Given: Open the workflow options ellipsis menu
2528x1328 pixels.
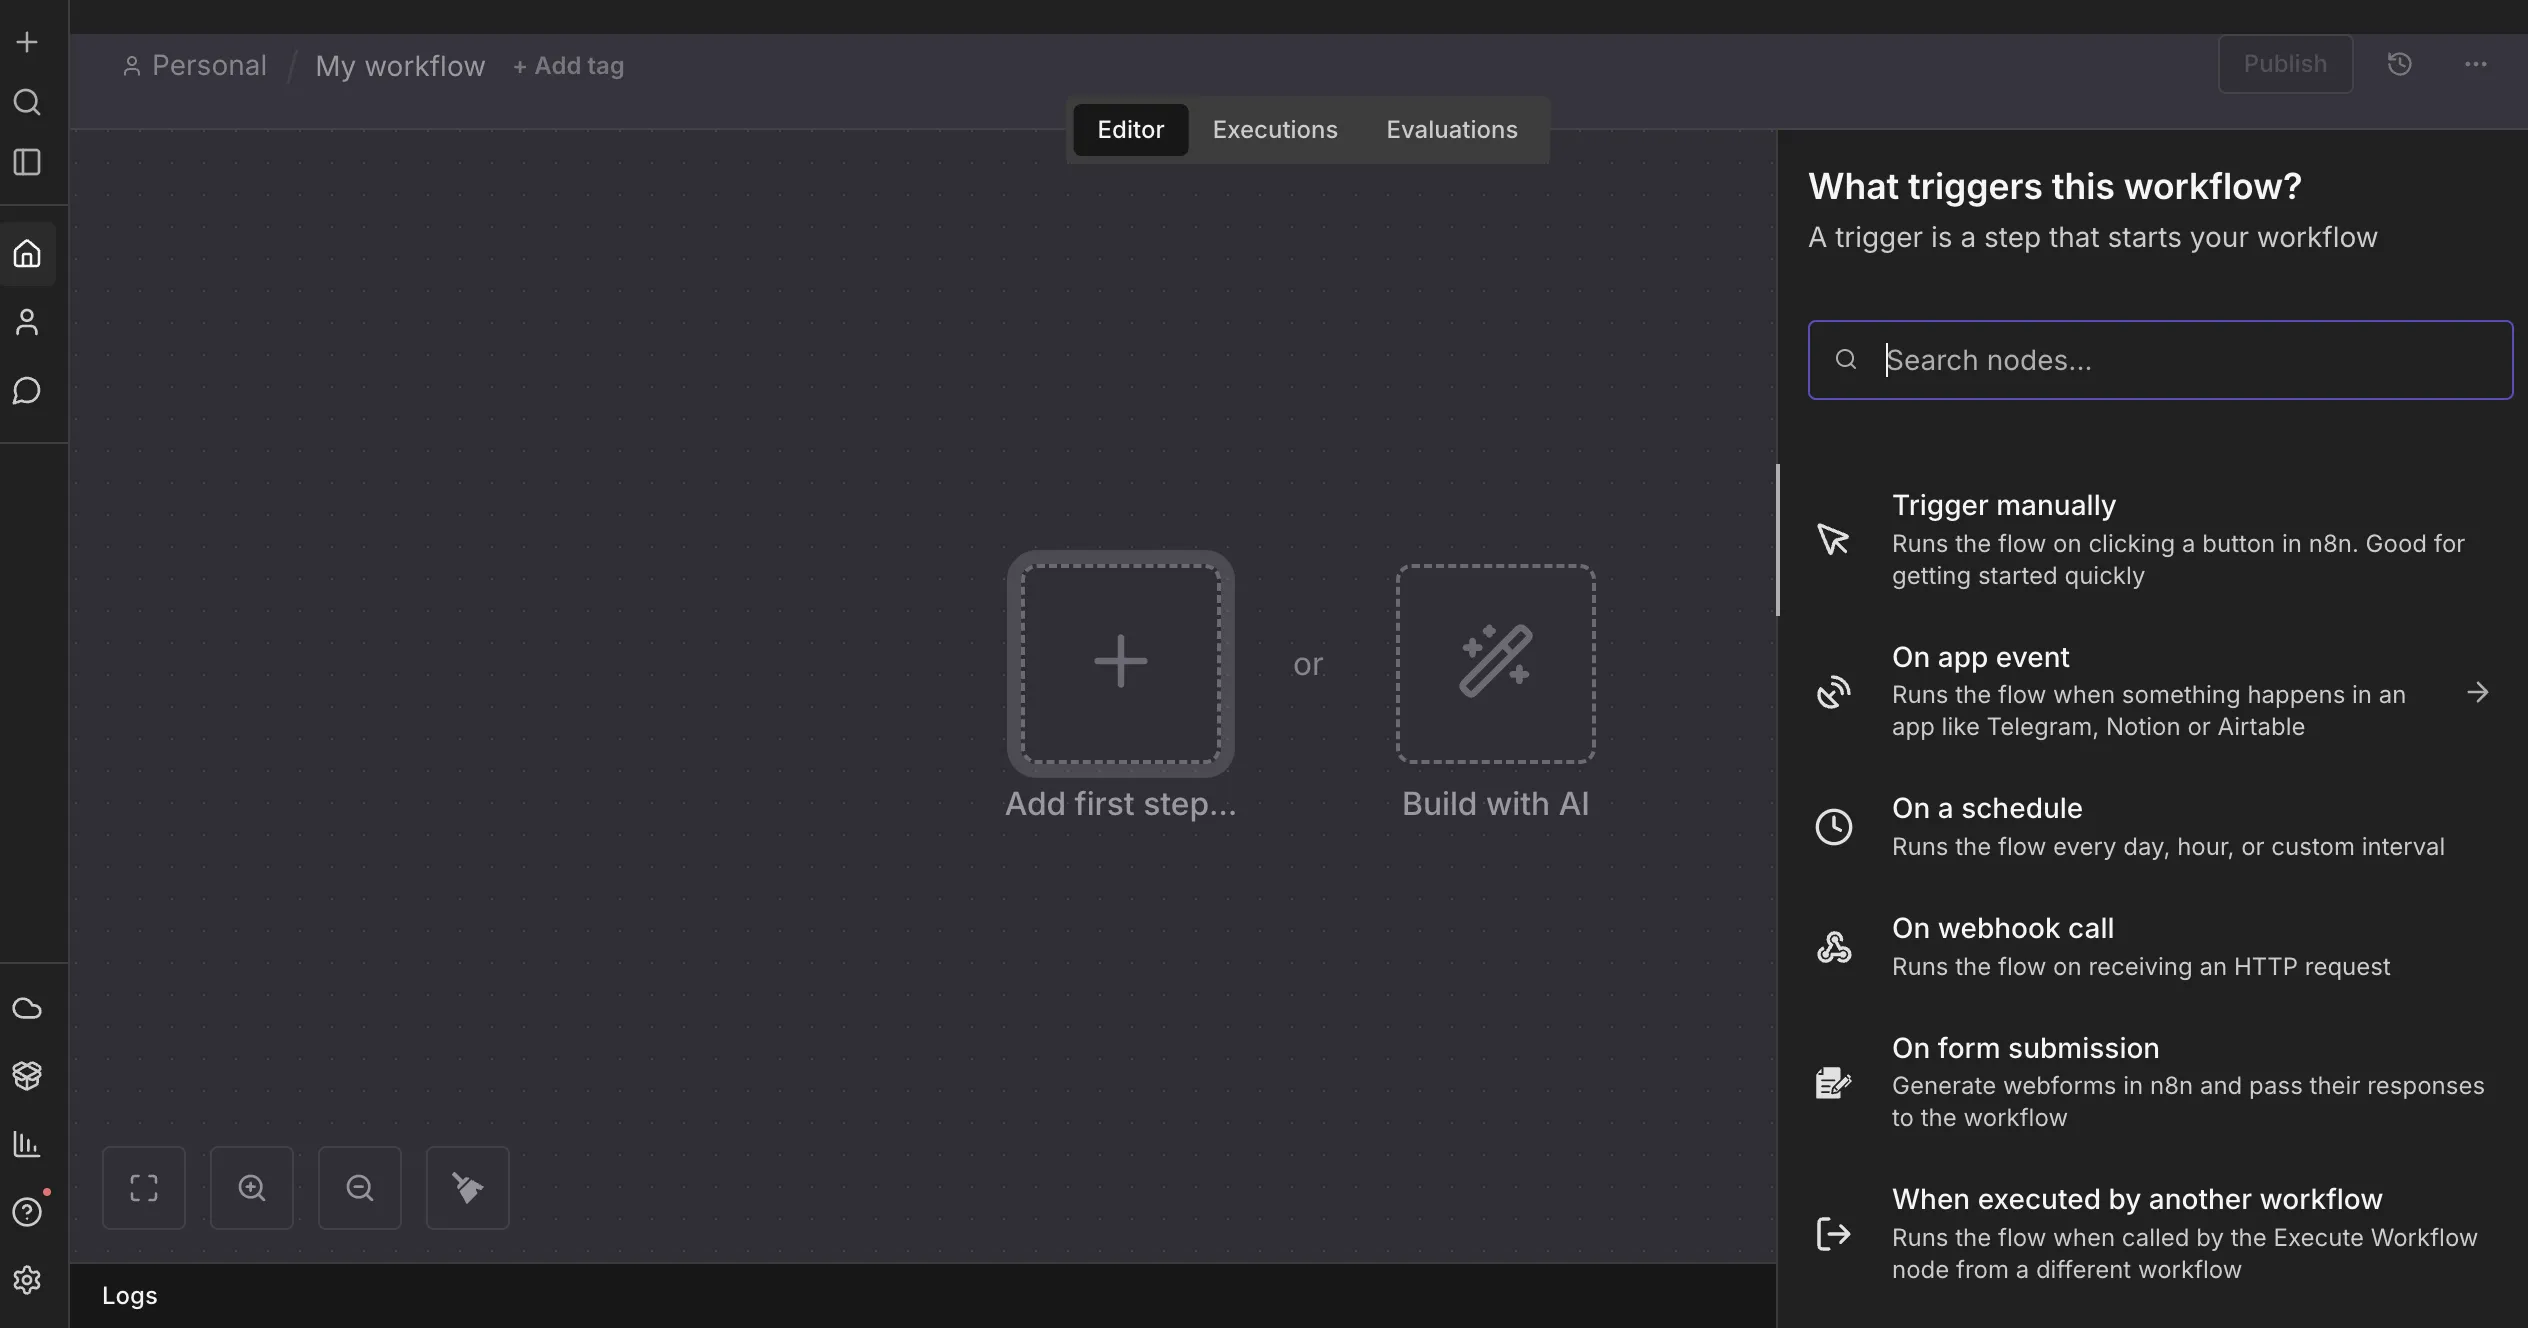Looking at the screenshot, I should tap(2475, 63).
